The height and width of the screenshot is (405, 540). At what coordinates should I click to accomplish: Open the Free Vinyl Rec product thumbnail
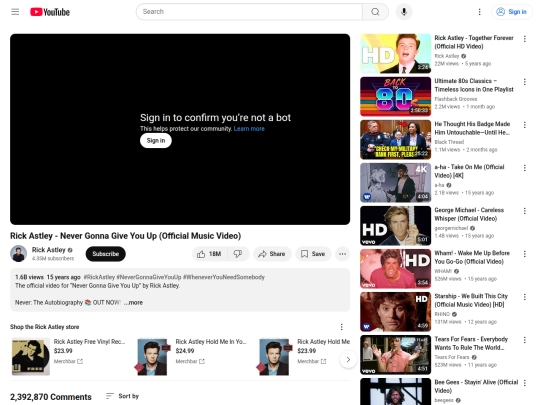coord(31,356)
